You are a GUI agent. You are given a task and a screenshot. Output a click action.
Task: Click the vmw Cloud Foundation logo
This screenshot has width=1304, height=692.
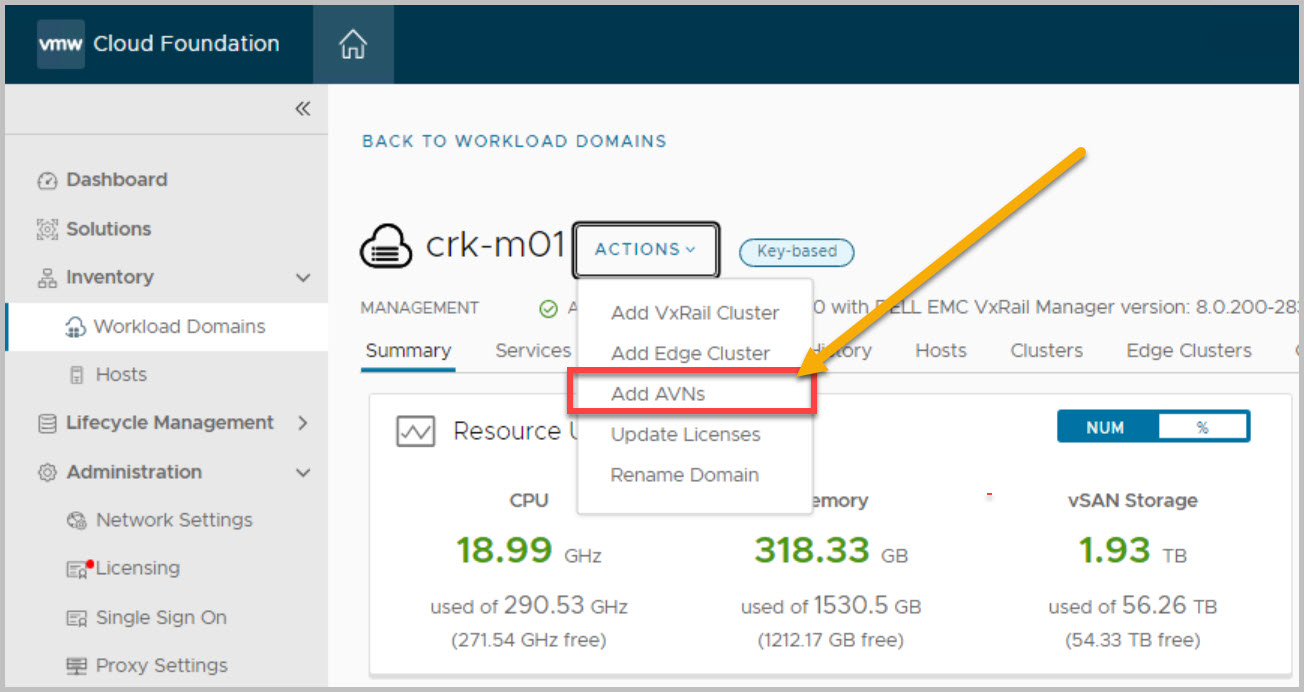[159, 44]
